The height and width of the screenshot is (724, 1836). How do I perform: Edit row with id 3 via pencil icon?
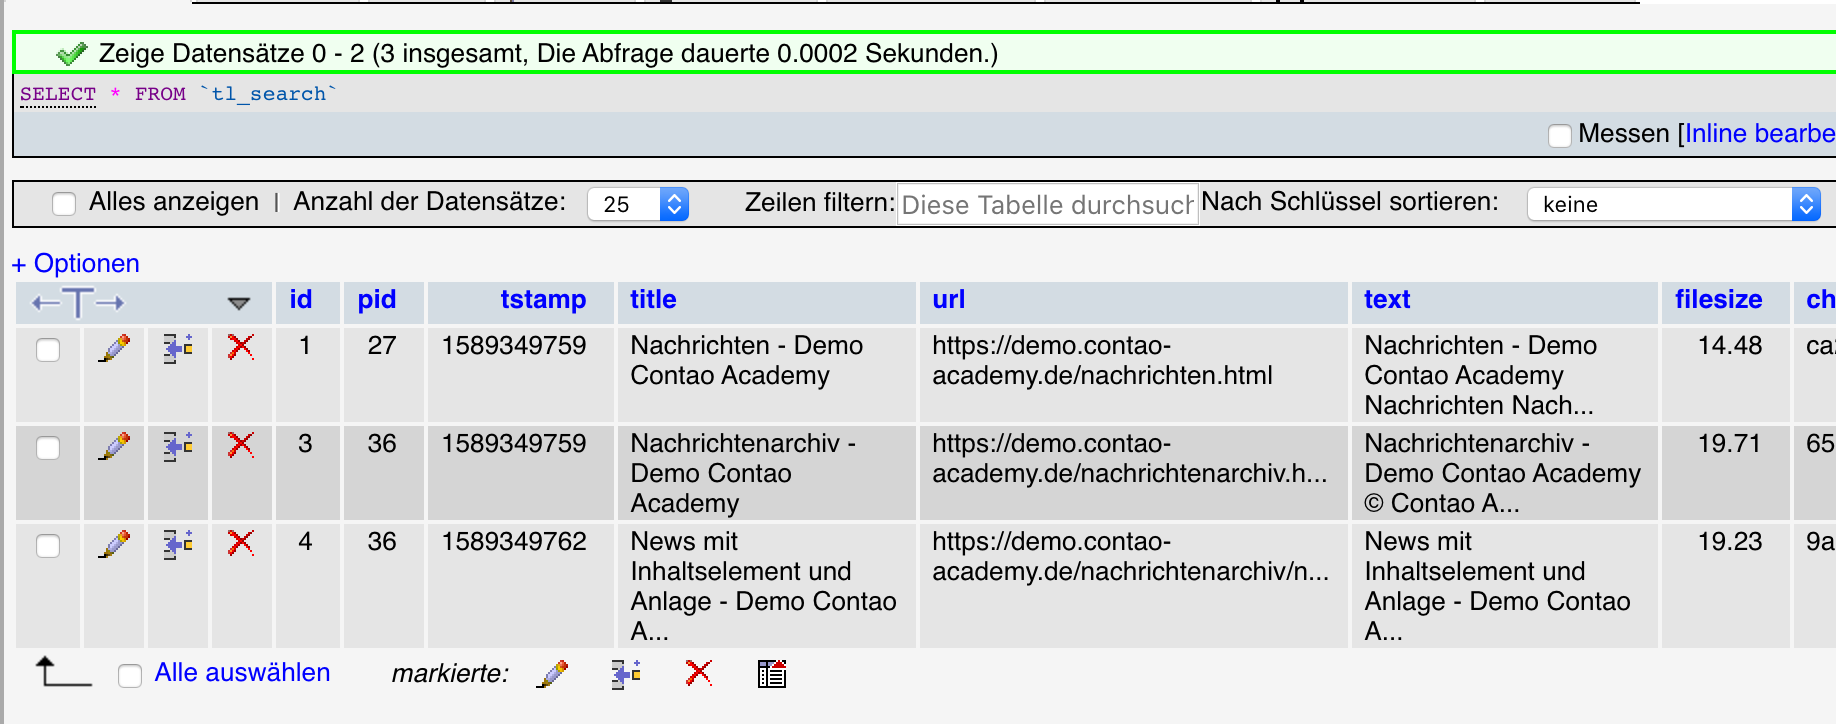click(115, 446)
